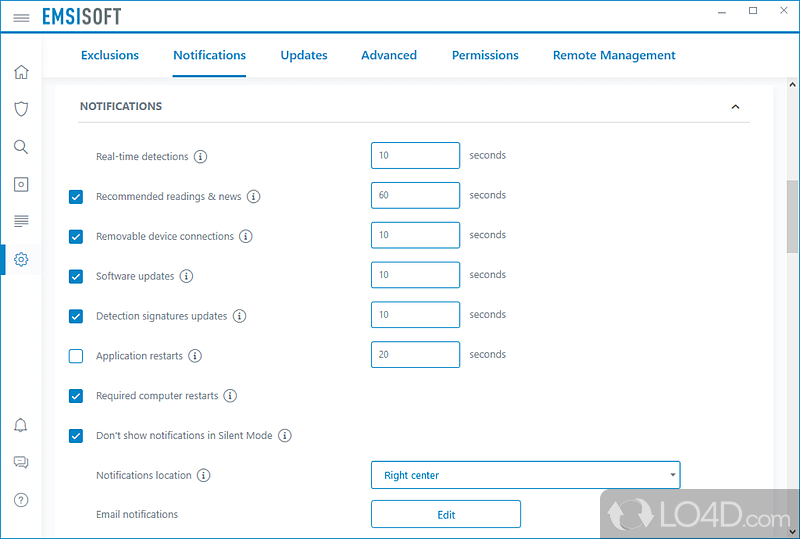Screen dimensions: 800x539
Task: Switch to the Remote Management tab
Action: 614,55
